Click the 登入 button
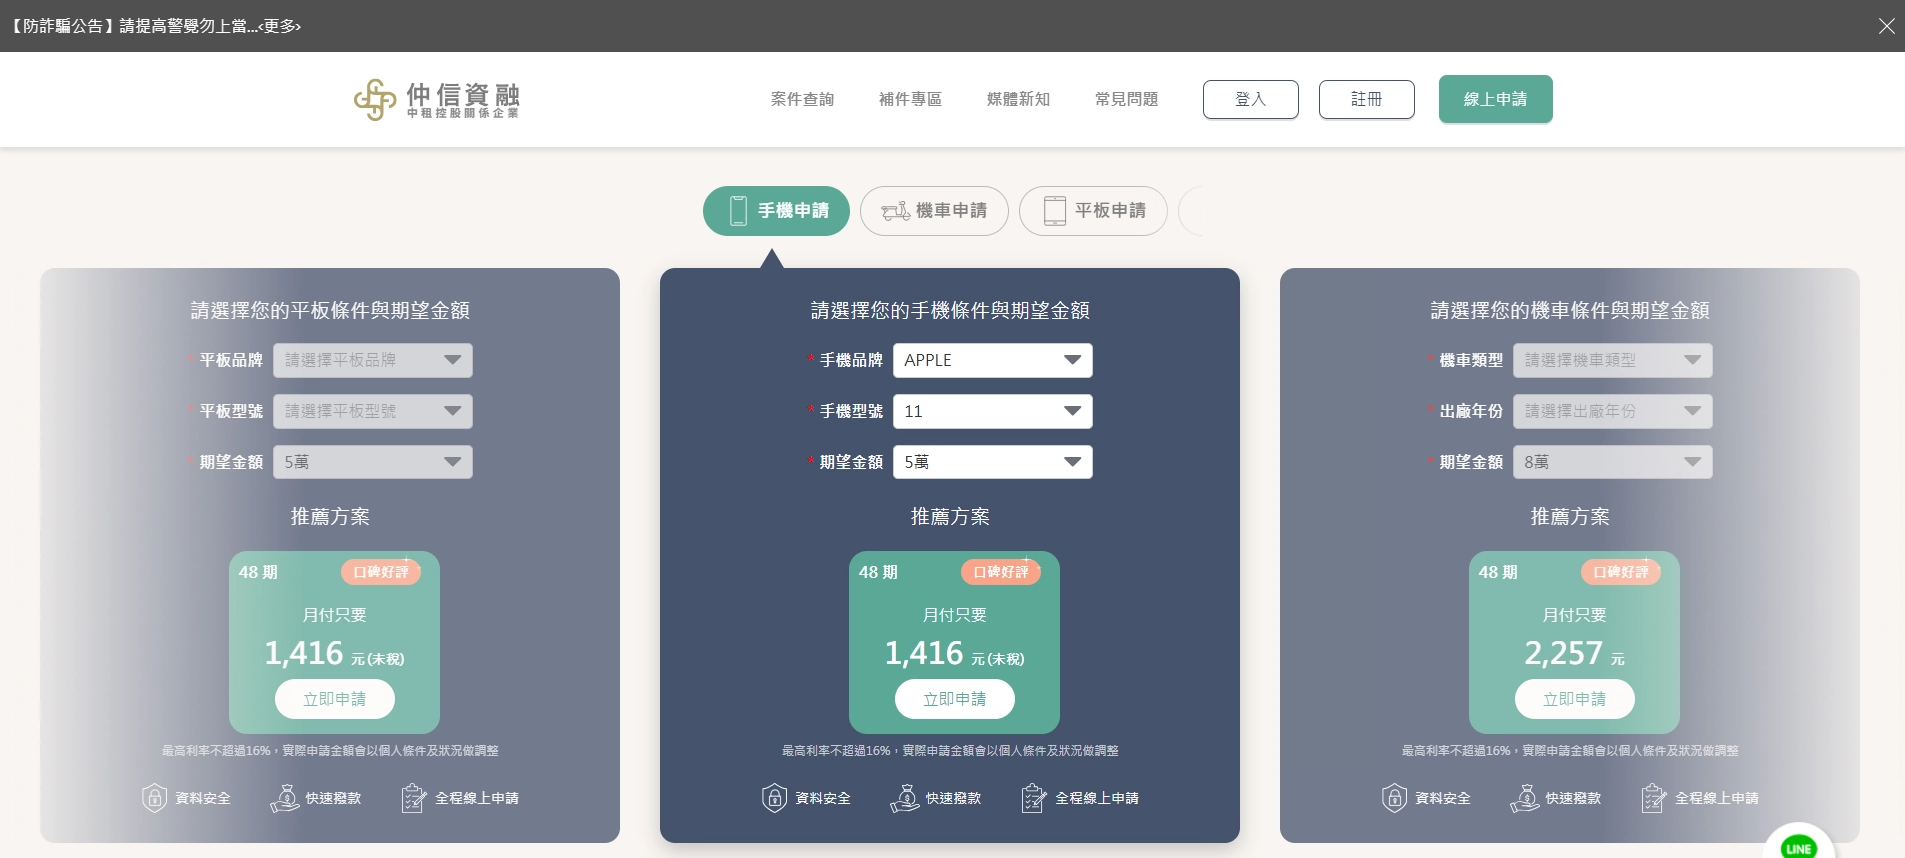This screenshot has height=858, width=1905. click(x=1250, y=99)
